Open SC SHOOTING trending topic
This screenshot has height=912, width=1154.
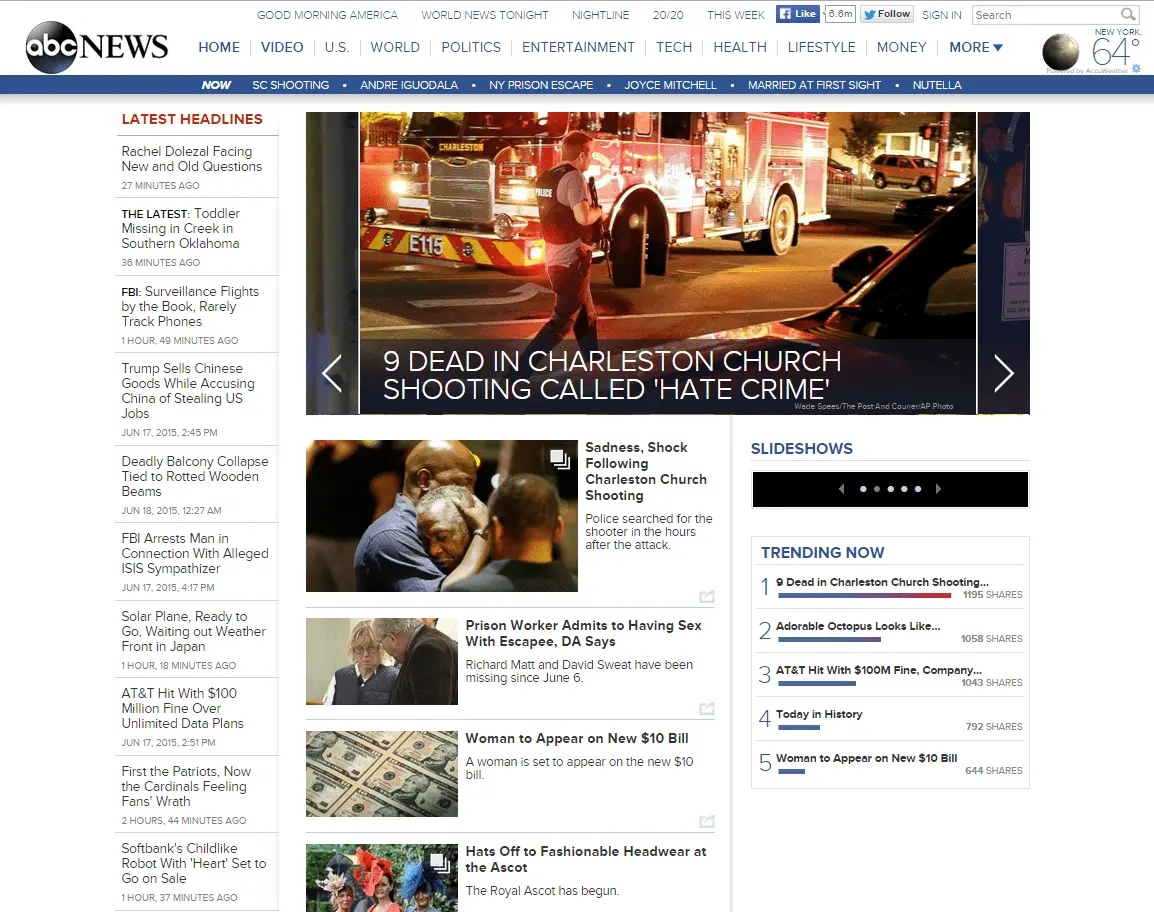[290, 85]
